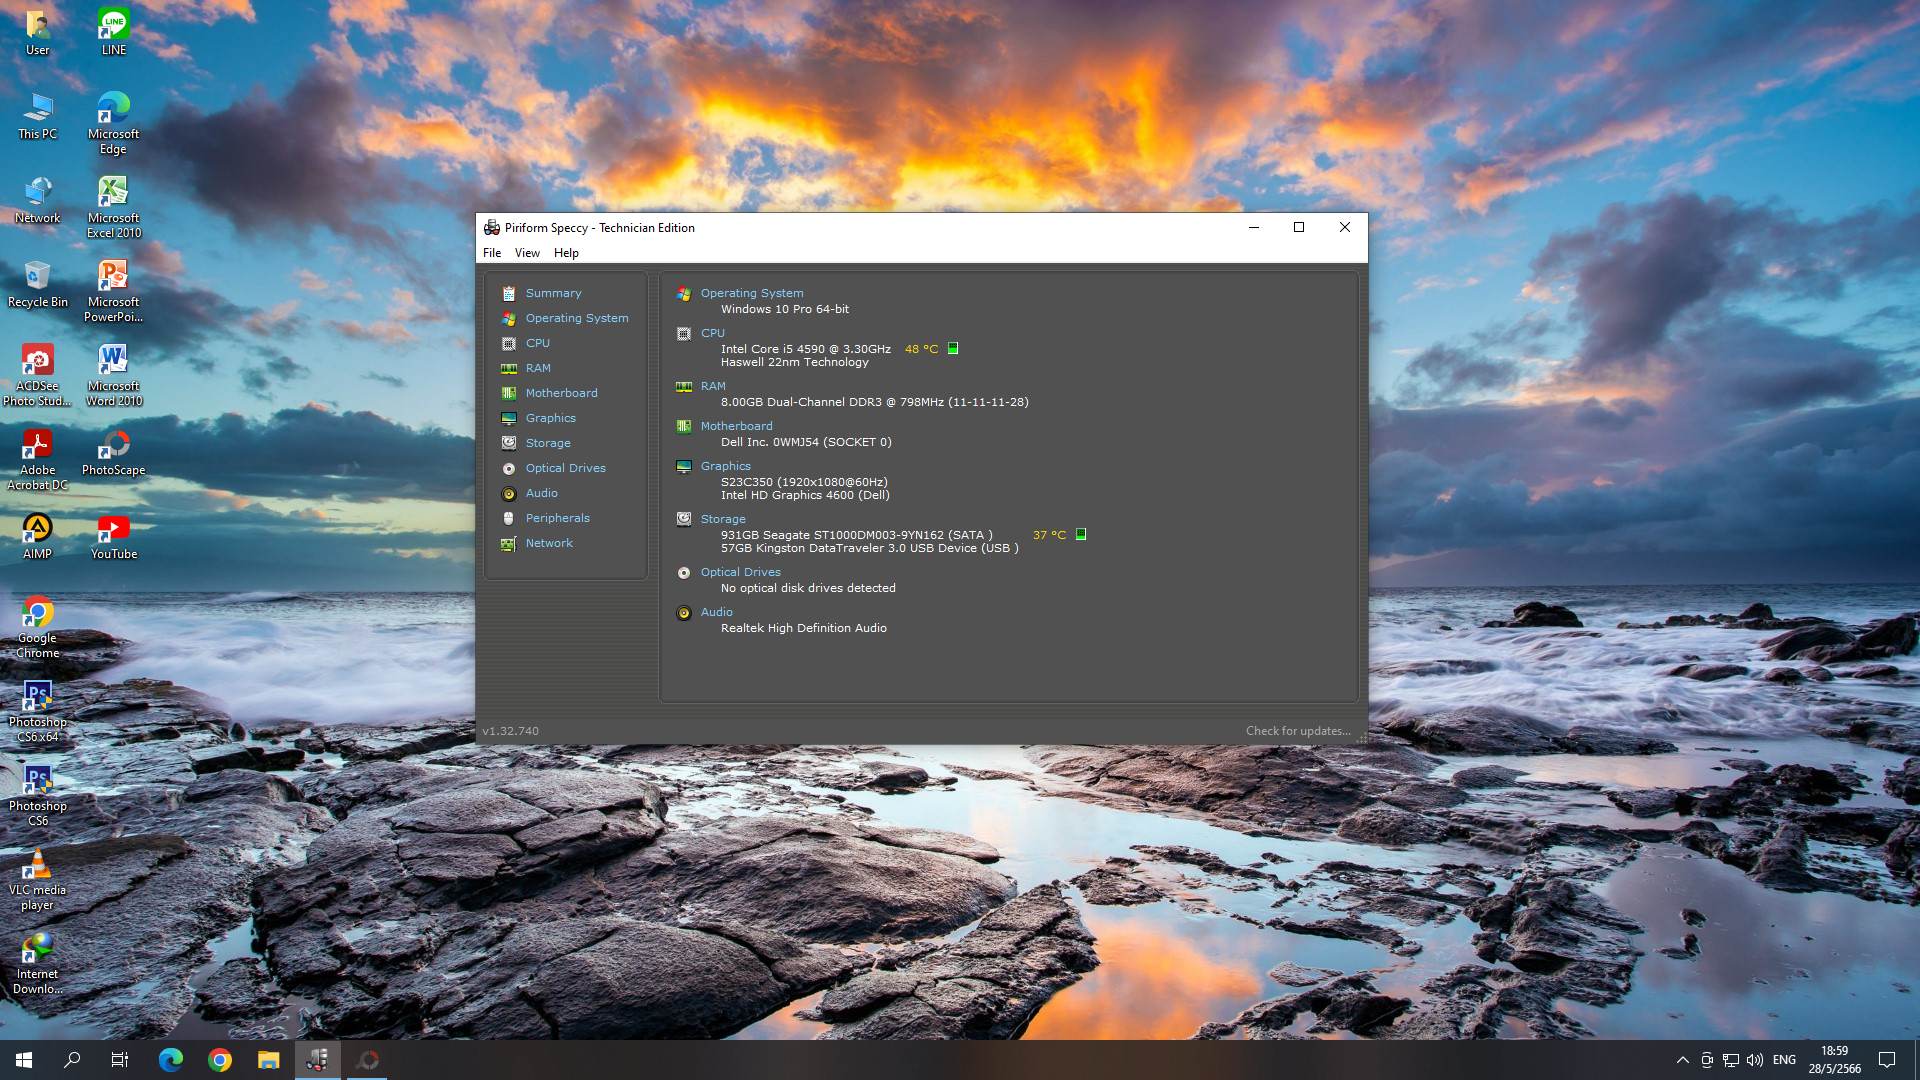Click the Check for updates link

(1297, 731)
